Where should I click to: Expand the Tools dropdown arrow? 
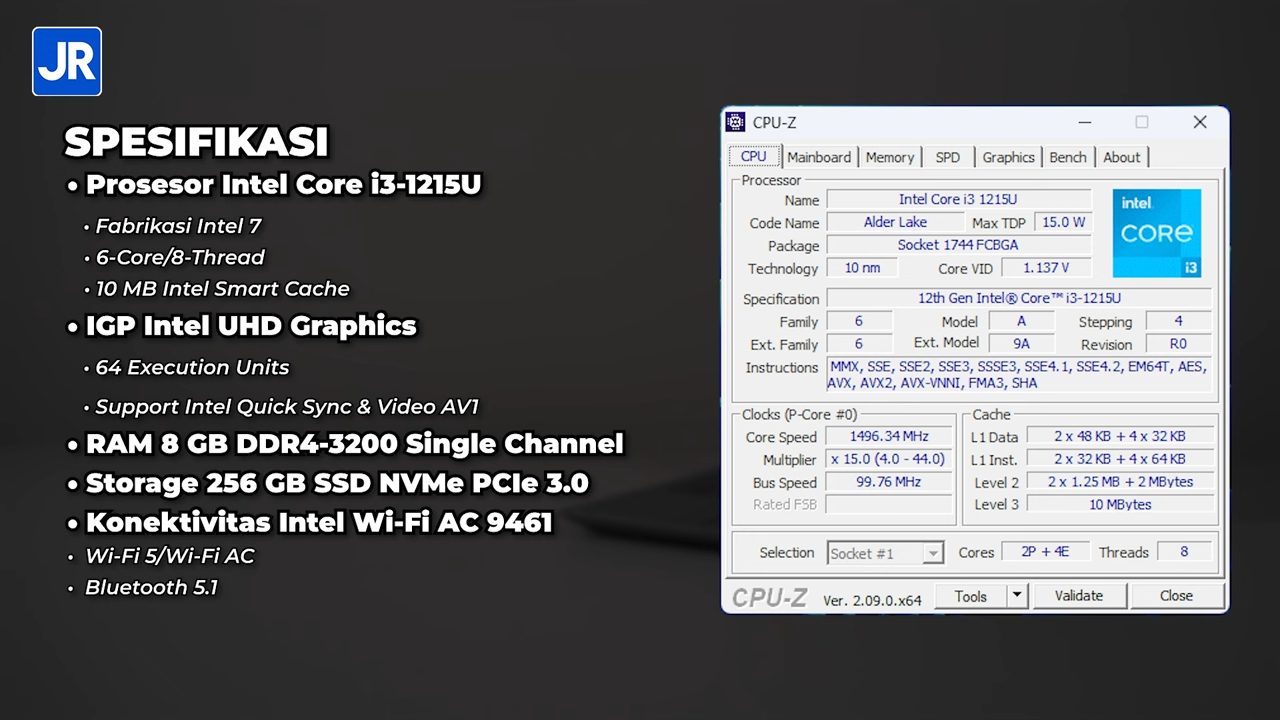1016,596
